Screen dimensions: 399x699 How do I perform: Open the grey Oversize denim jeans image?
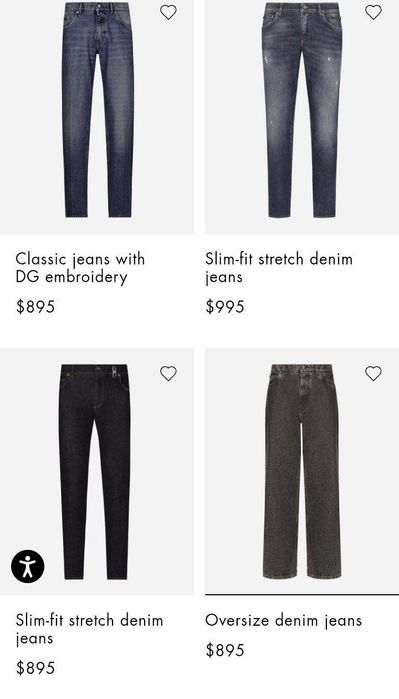[x=302, y=471]
